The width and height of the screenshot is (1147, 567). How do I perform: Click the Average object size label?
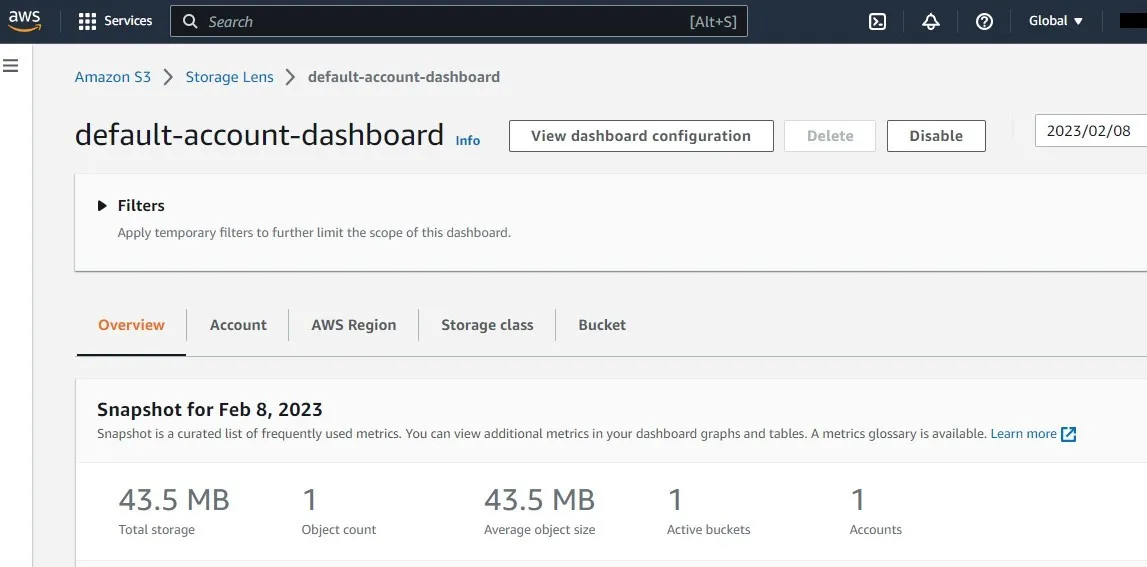point(539,530)
